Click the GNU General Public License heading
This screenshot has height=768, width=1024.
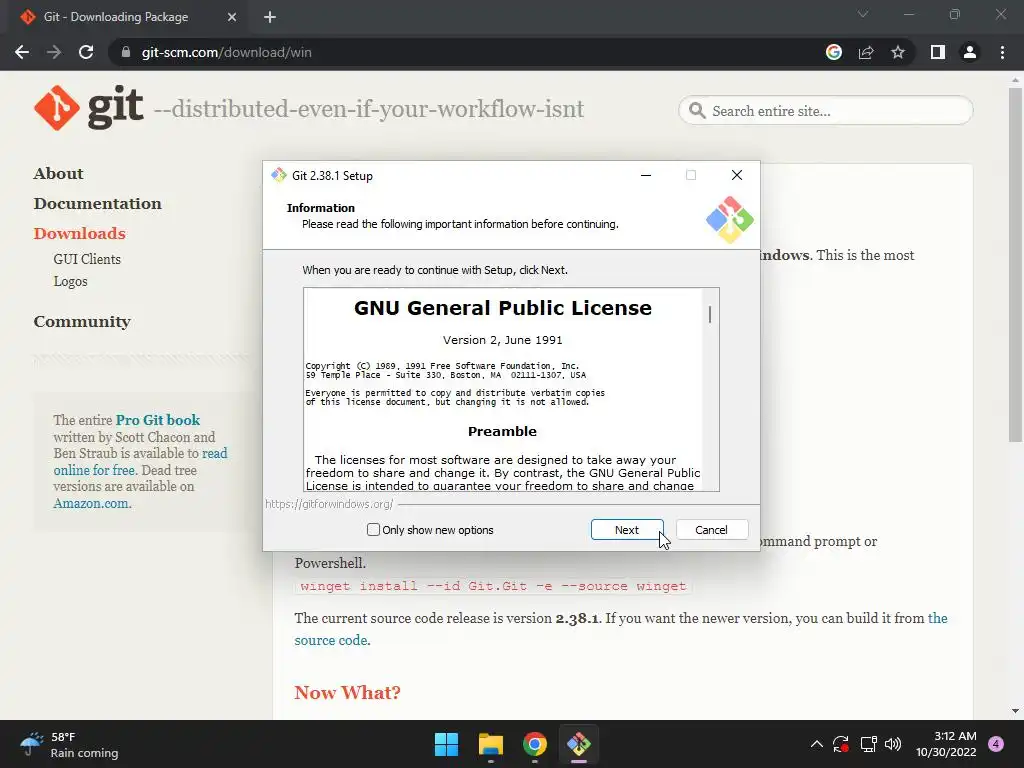tap(503, 308)
